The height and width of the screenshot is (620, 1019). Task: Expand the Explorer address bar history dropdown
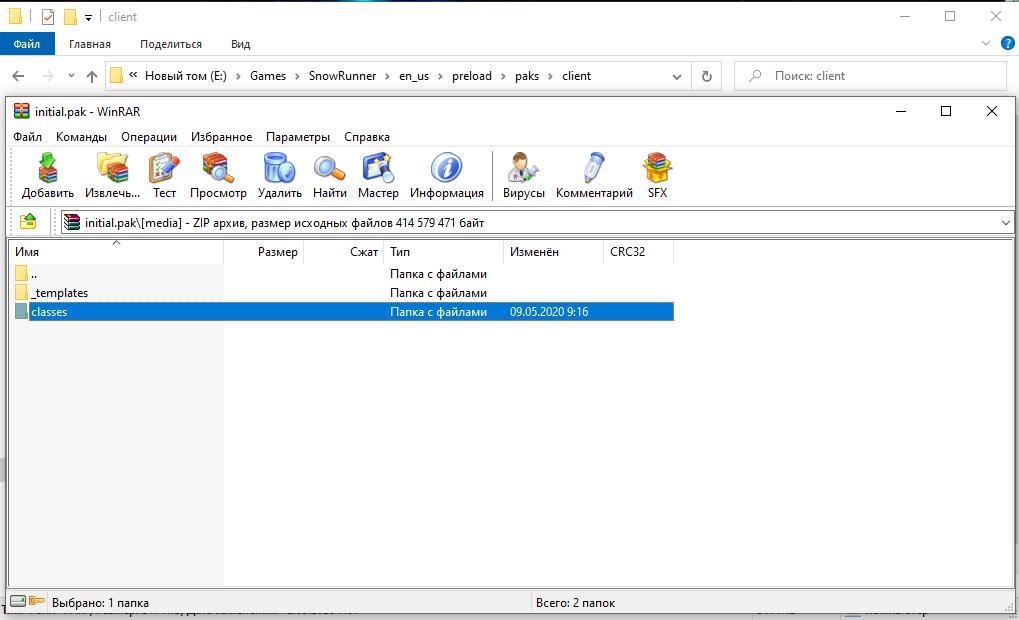[x=677, y=76]
